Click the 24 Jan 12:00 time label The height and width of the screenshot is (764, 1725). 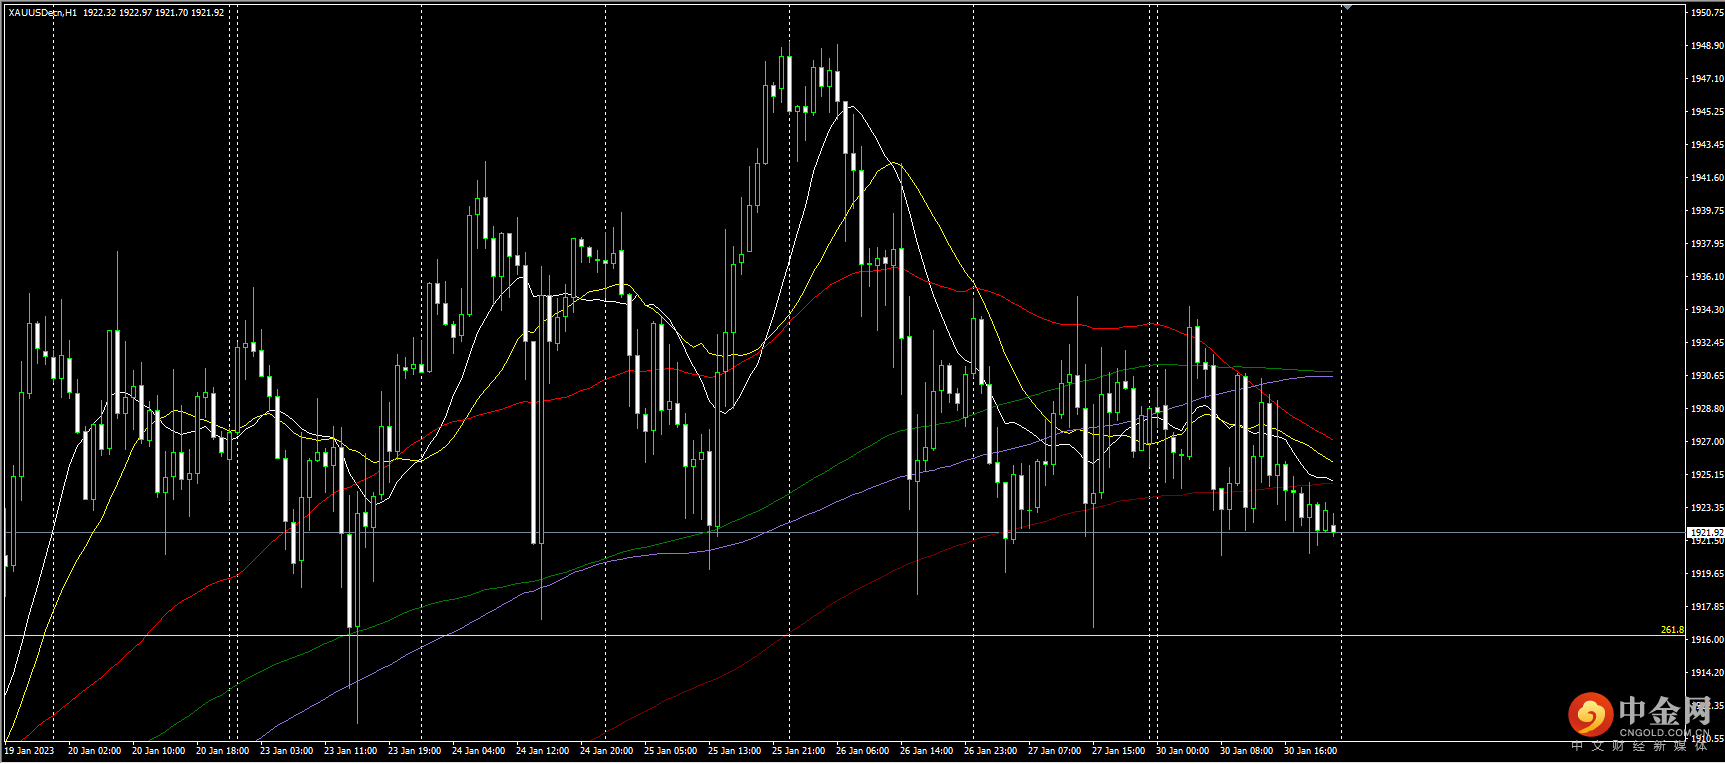tap(542, 751)
